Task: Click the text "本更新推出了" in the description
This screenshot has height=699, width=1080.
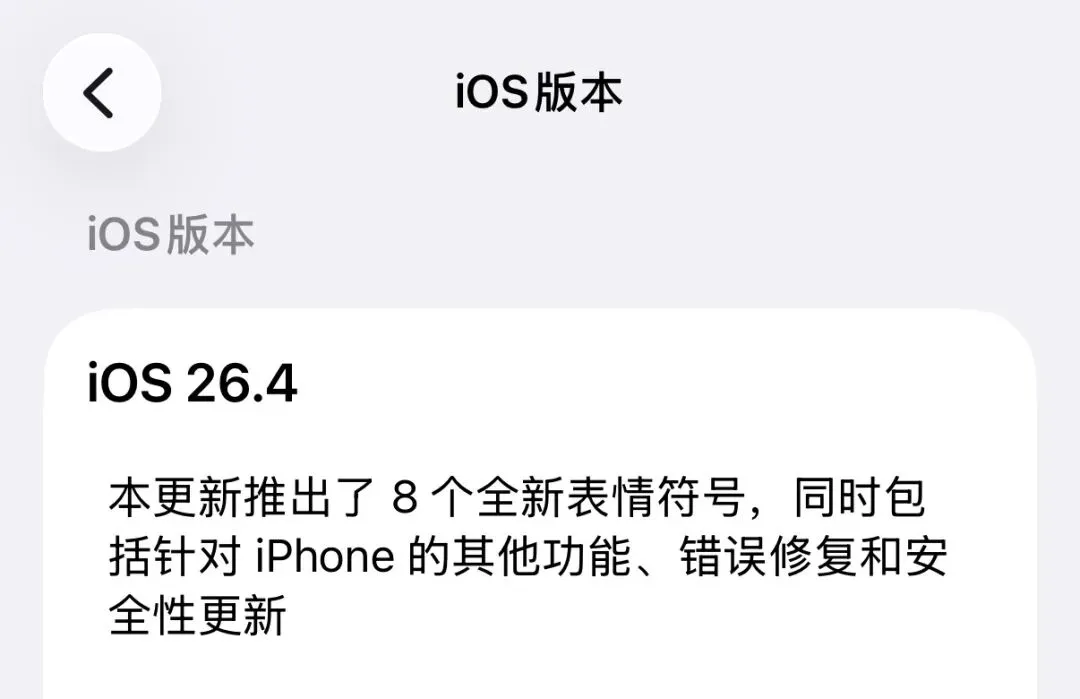Action: click(241, 497)
